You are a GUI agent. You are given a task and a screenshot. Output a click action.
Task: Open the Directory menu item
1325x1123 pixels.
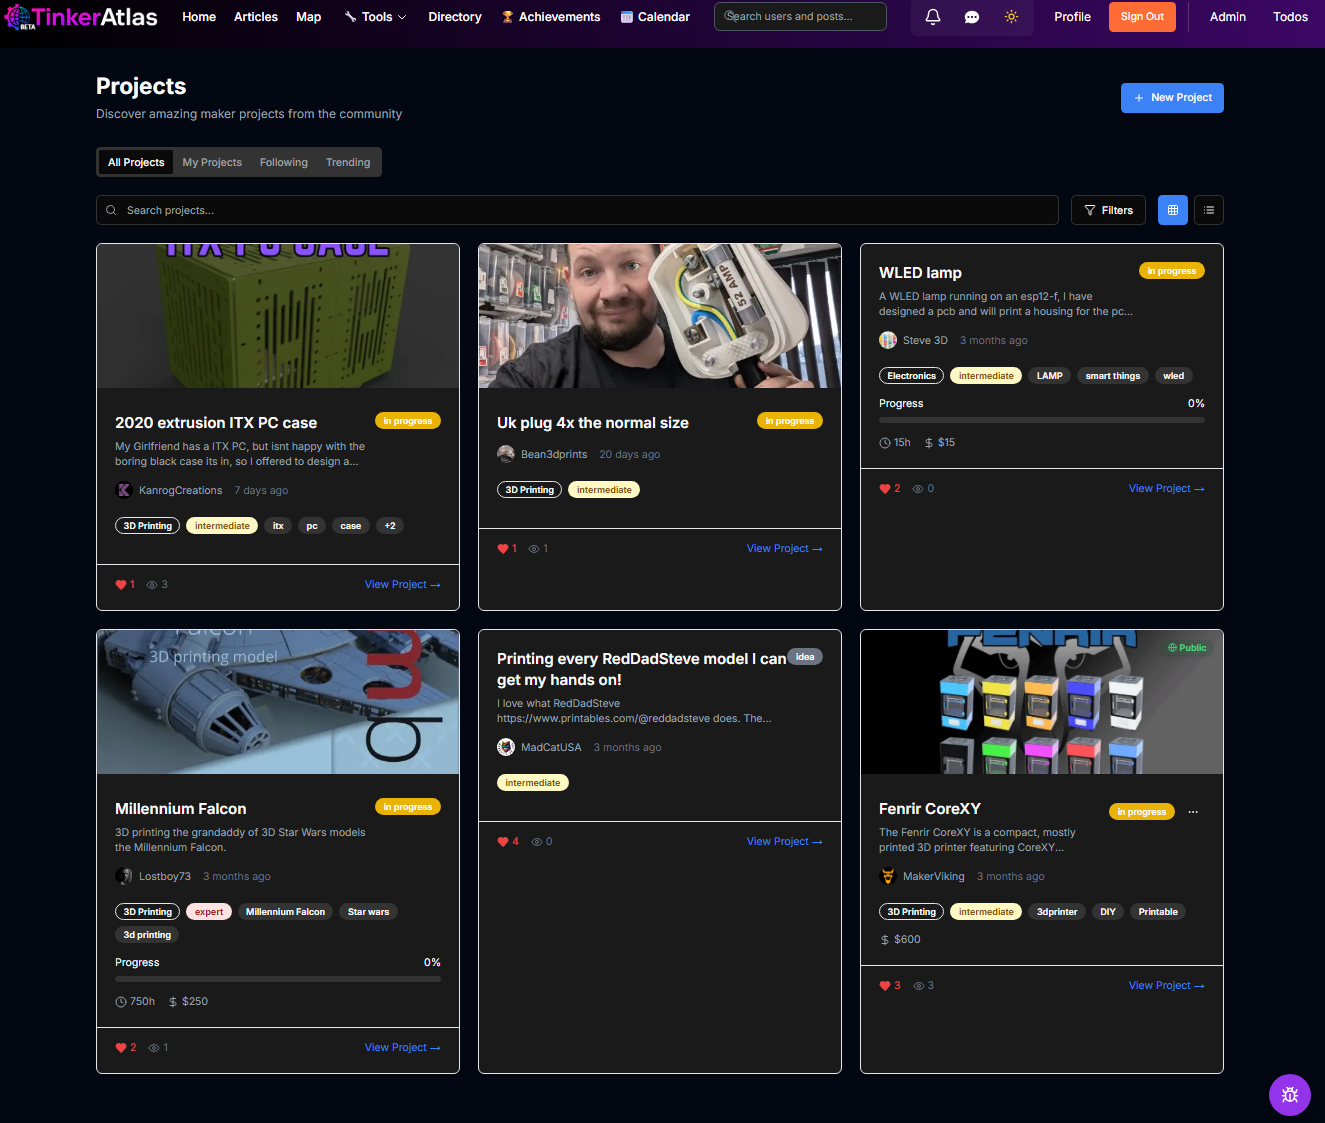(455, 16)
